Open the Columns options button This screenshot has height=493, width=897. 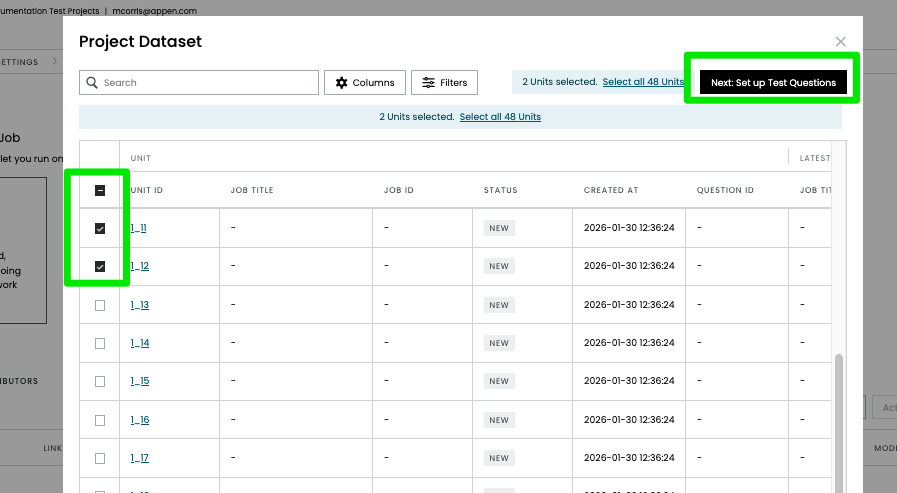point(364,83)
